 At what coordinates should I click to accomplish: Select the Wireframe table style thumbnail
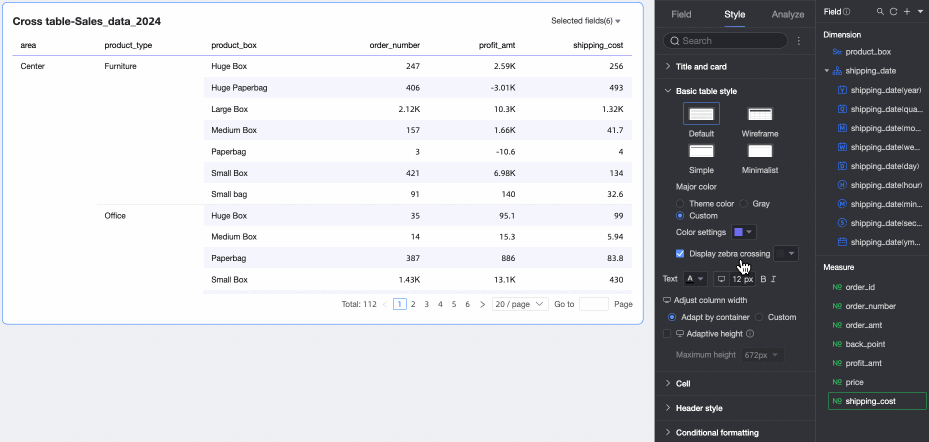coord(760,115)
